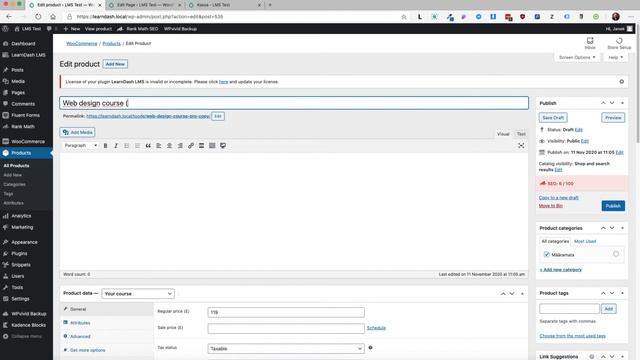
Task: Switch the editor to Visual tab
Action: tap(503, 134)
